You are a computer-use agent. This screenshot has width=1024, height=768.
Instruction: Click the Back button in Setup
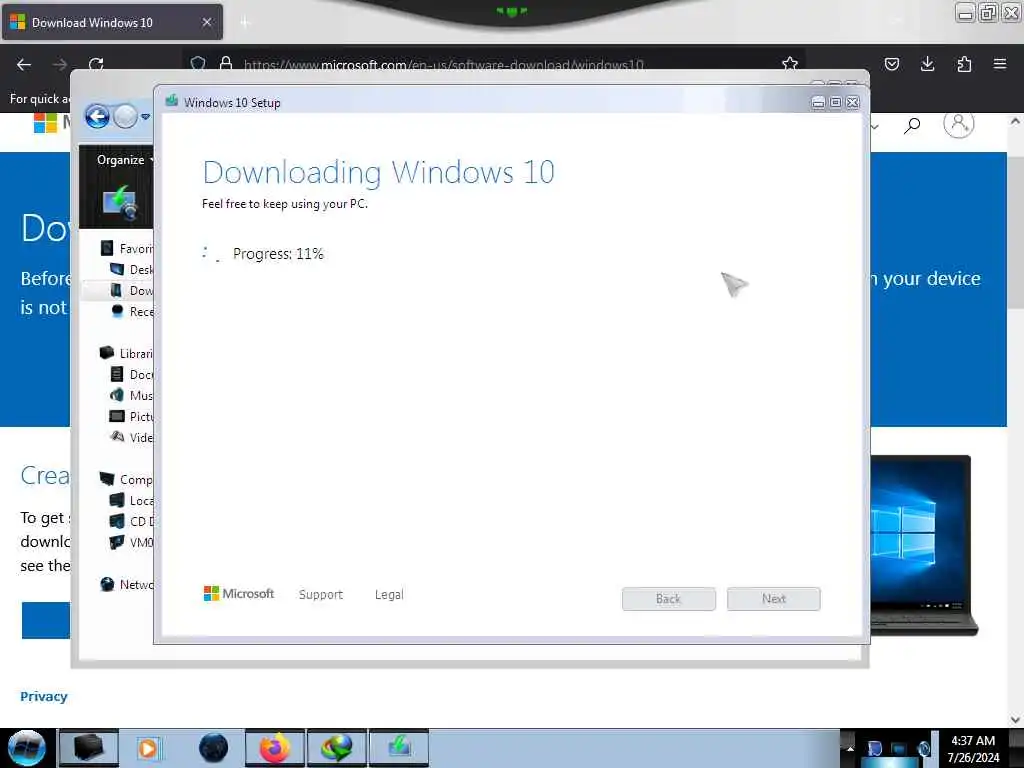(x=669, y=599)
